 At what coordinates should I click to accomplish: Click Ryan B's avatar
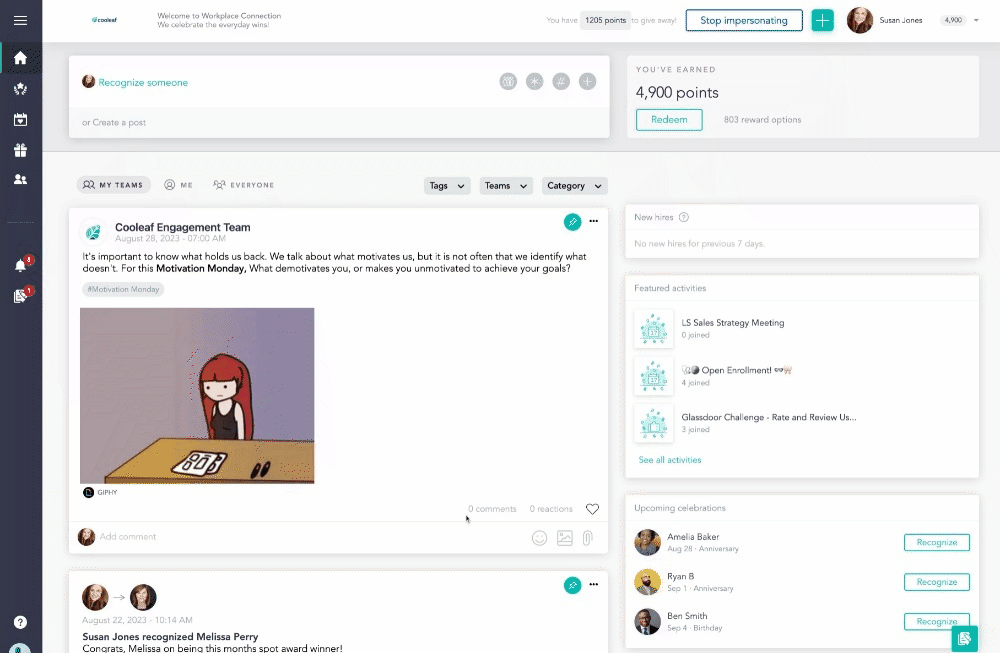(647, 582)
